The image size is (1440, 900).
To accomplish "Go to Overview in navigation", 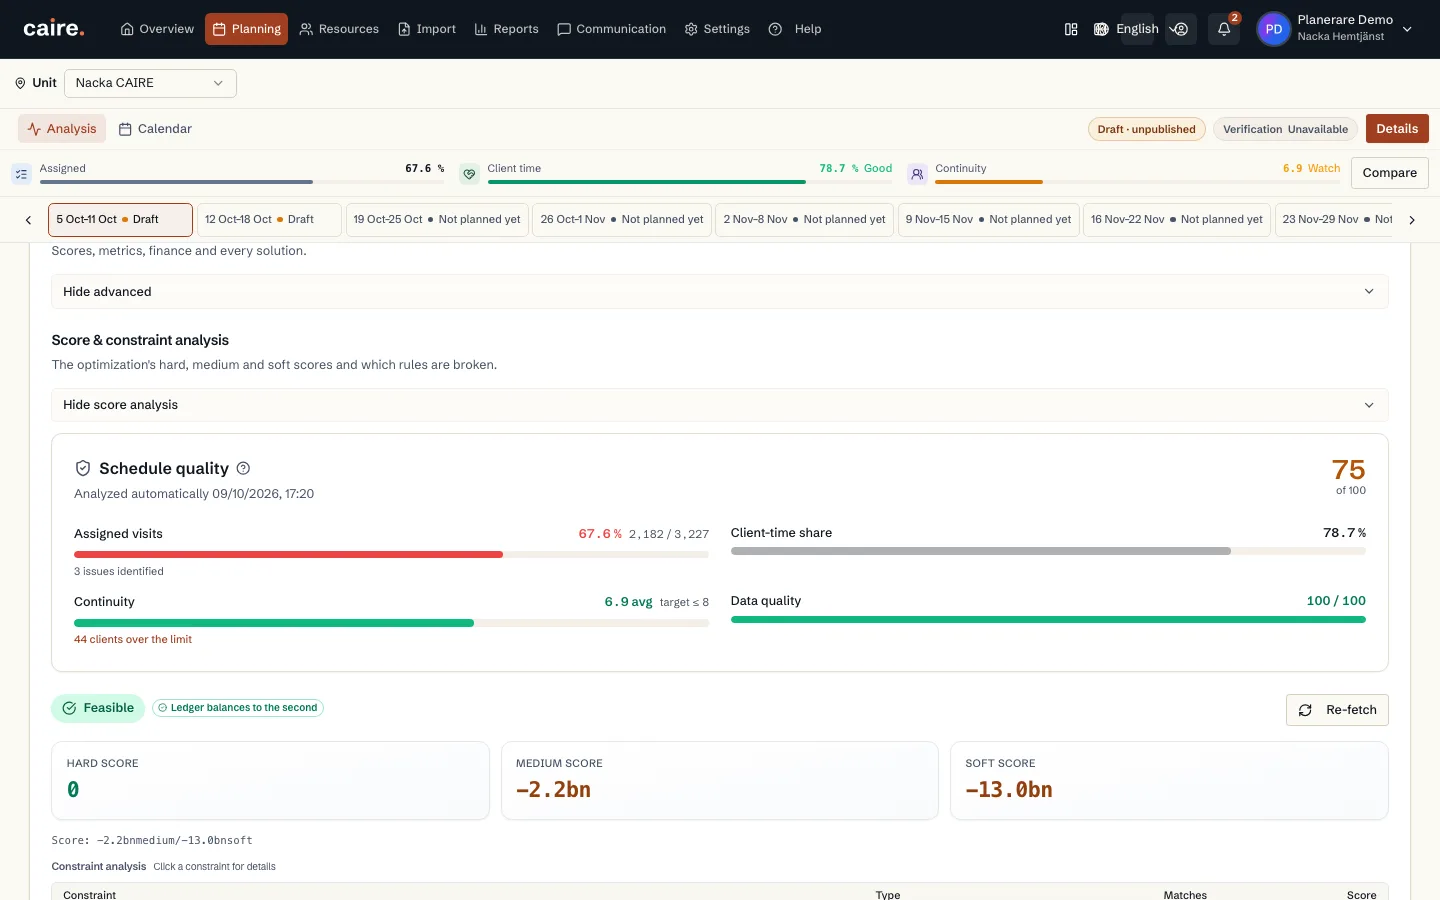I will coord(157,29).
